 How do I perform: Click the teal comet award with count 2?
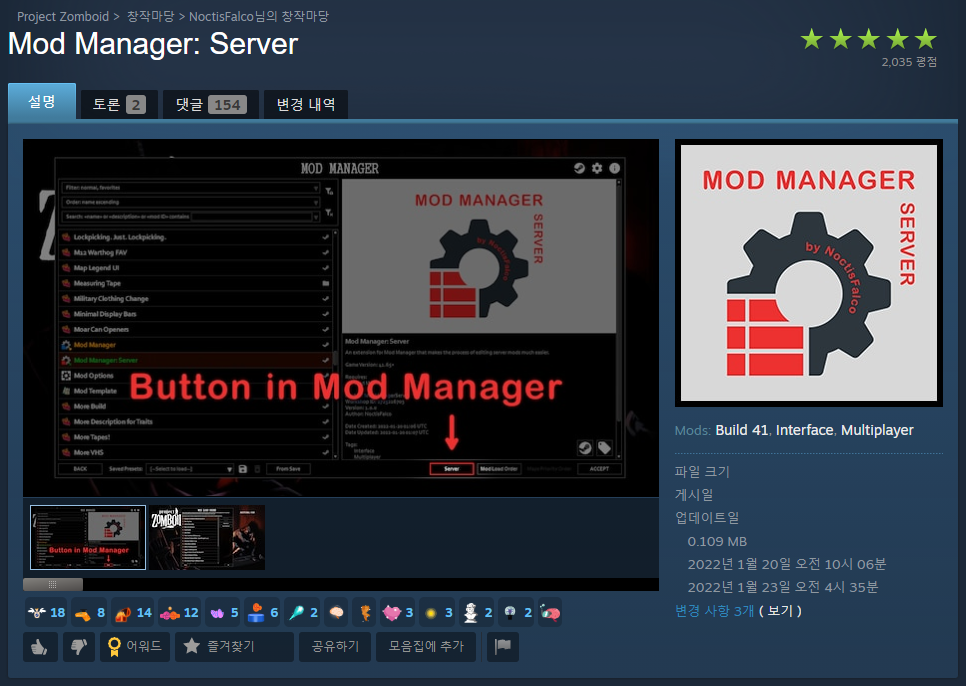pos(302,612)
